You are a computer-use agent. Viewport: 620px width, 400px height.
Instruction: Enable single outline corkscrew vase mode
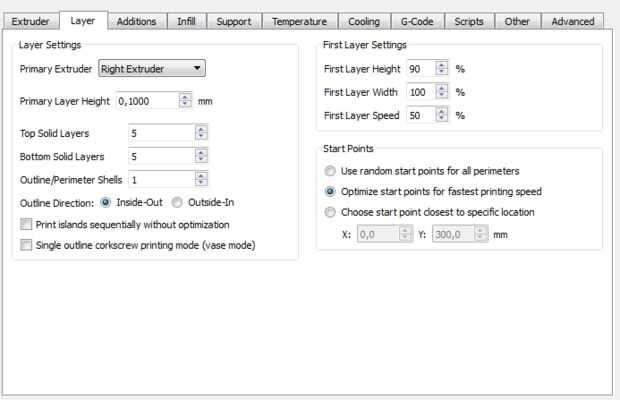(x=26, y=244)
